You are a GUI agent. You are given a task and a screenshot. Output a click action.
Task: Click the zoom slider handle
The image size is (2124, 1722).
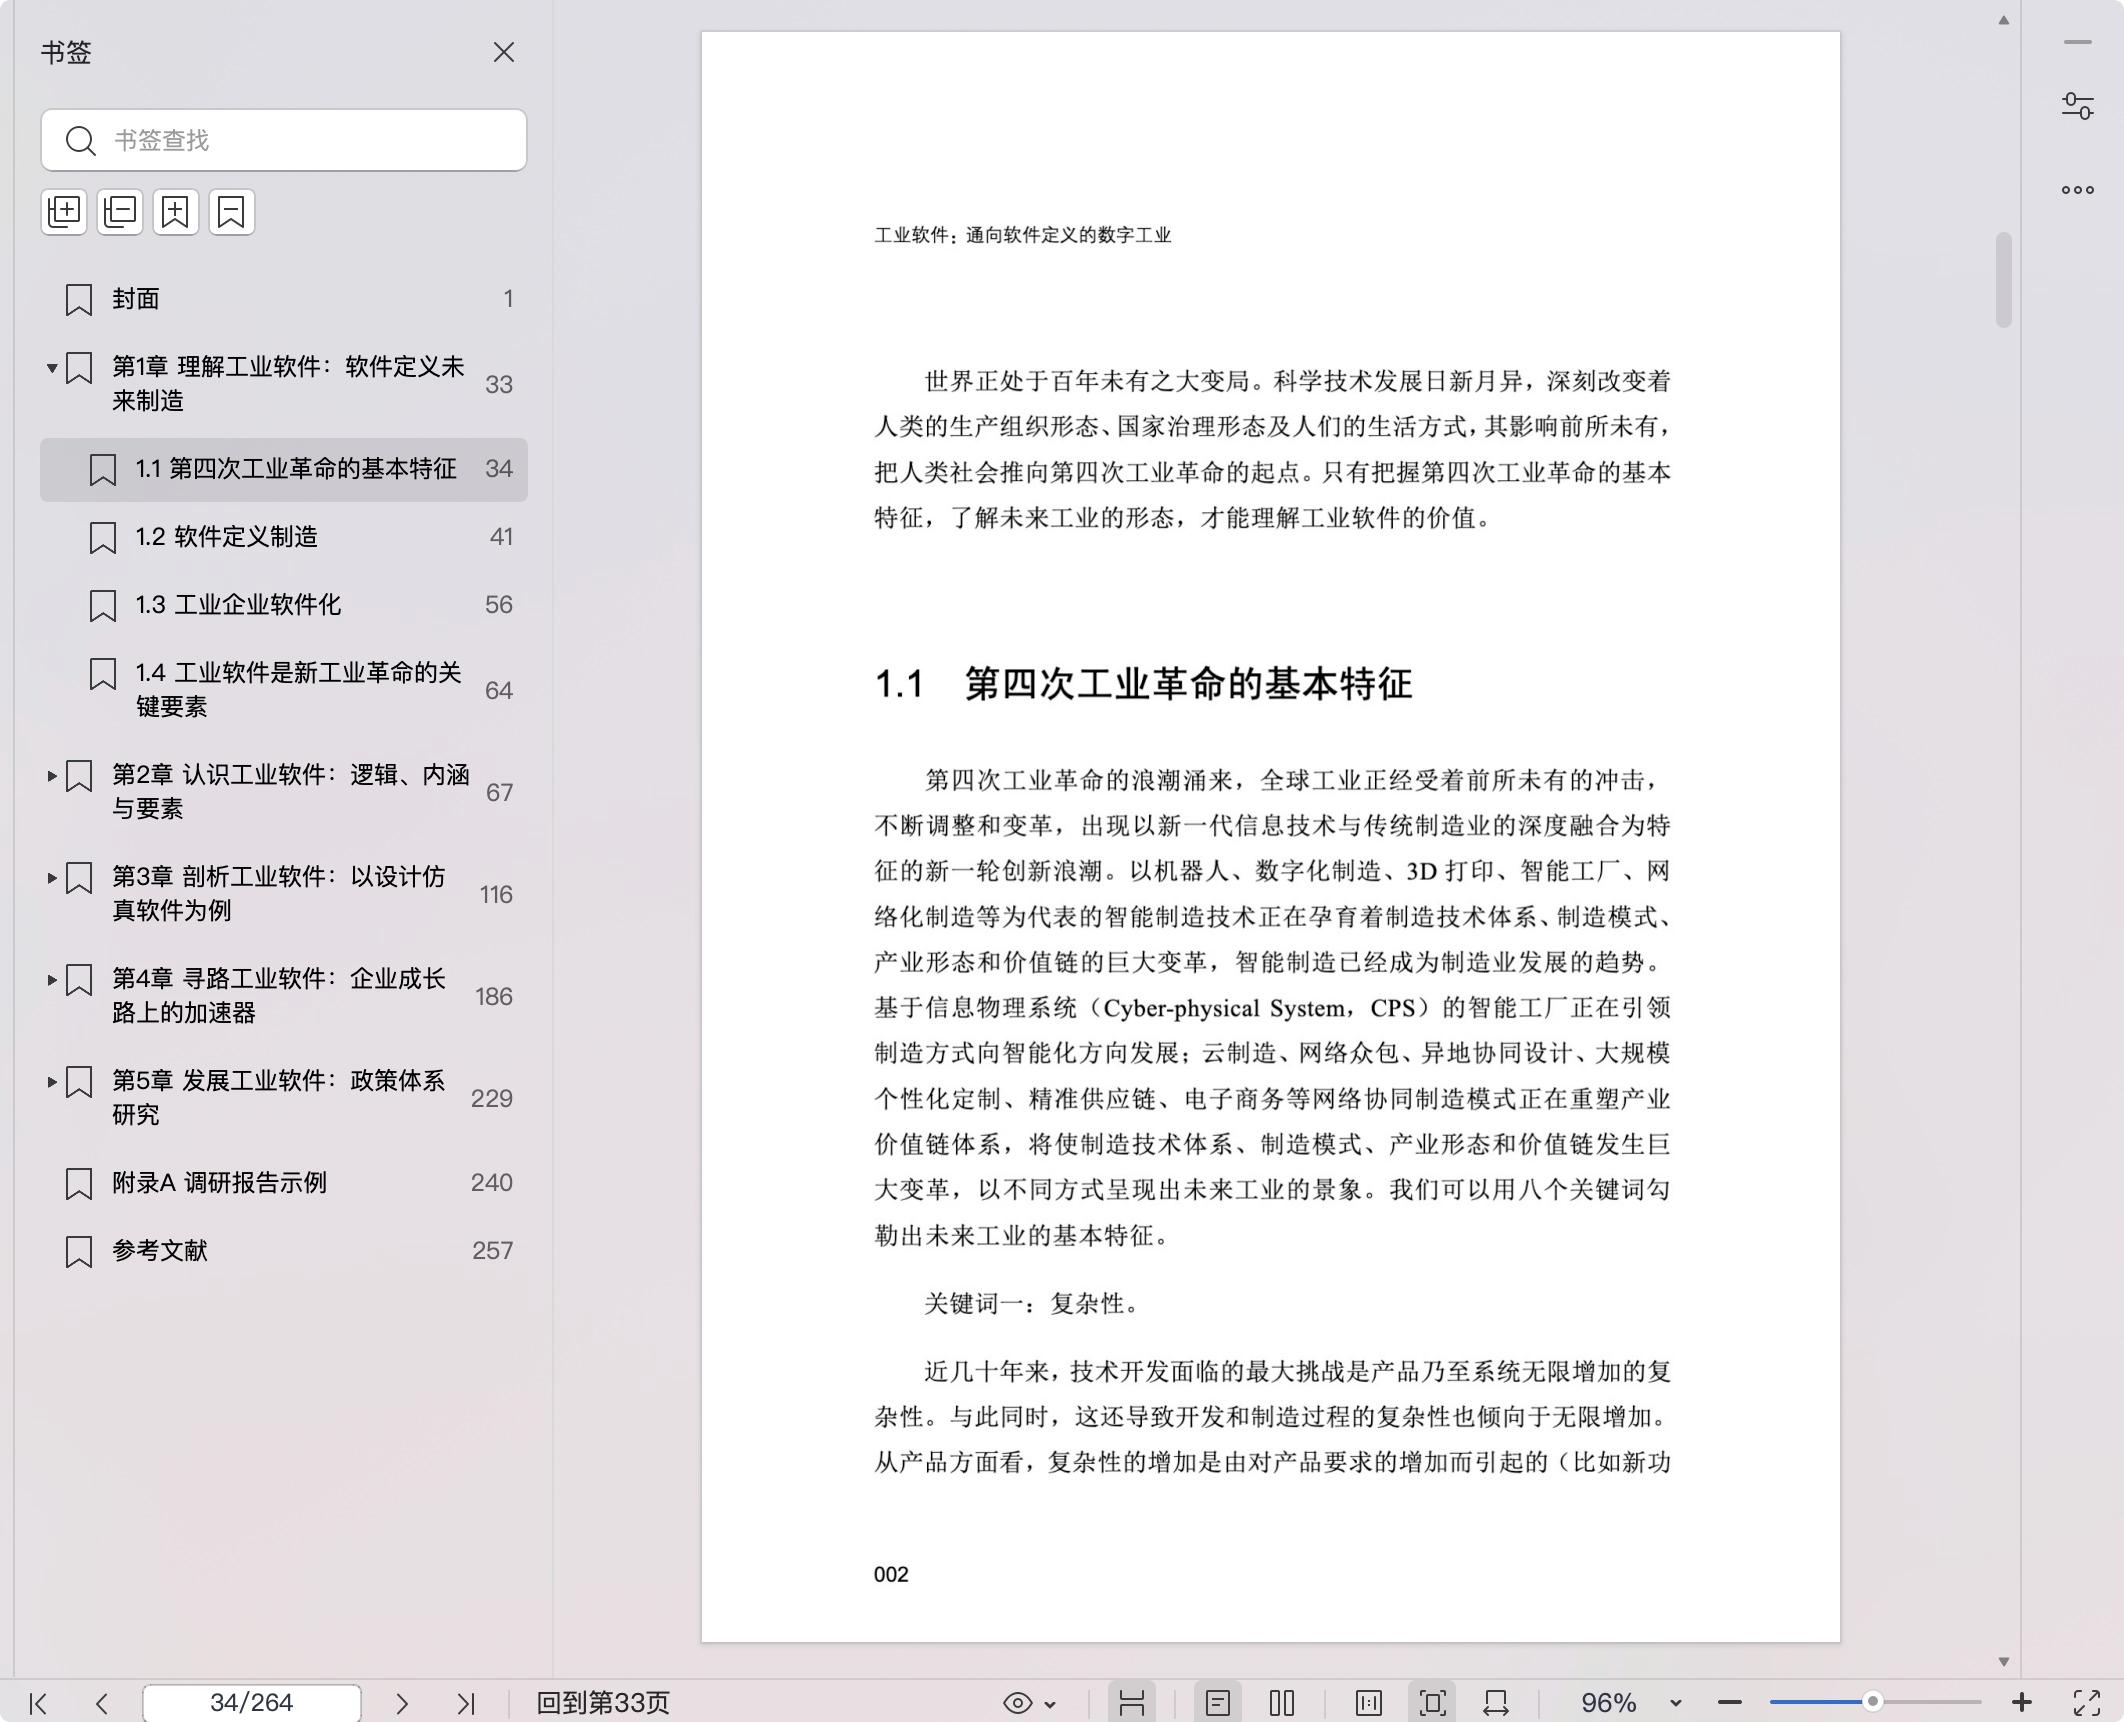tap(1873, 1702)
